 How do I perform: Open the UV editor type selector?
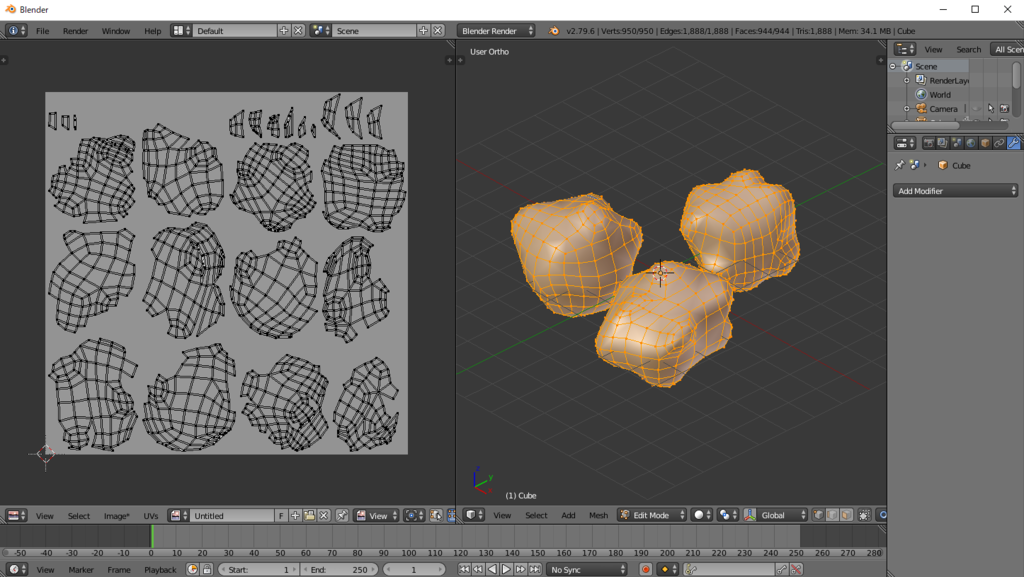[x=16, y=516]
